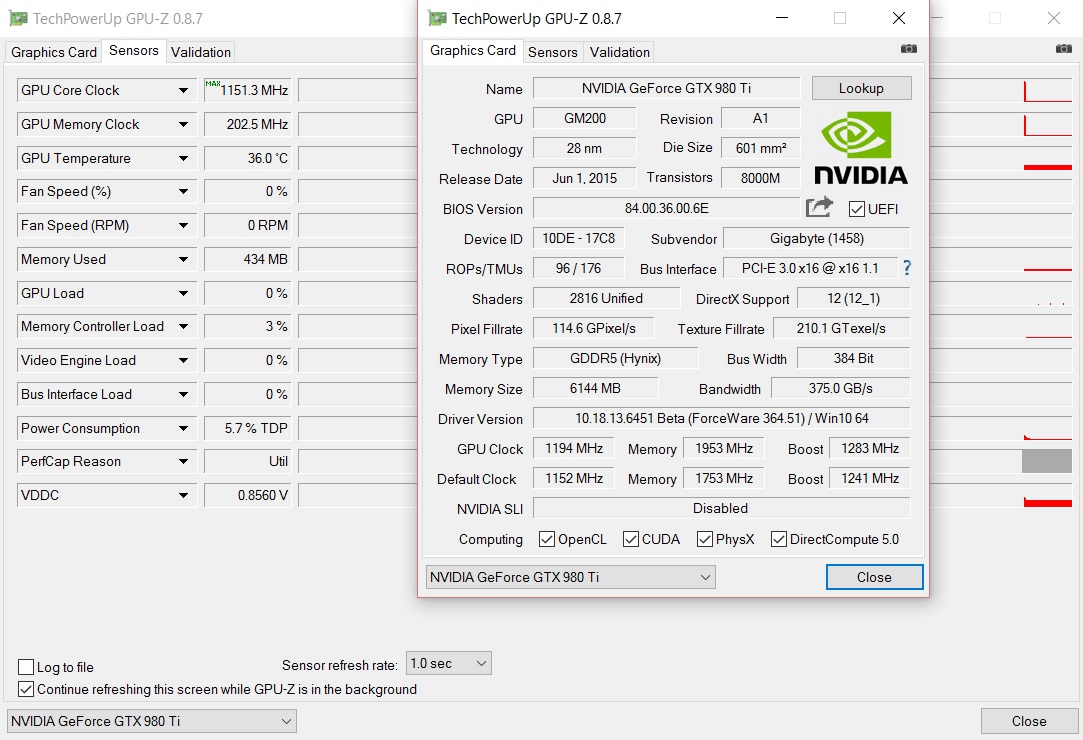Open the Sensor refresh rate dropdown
This screenshot has width=1083, height=740.
pos(448,663)
